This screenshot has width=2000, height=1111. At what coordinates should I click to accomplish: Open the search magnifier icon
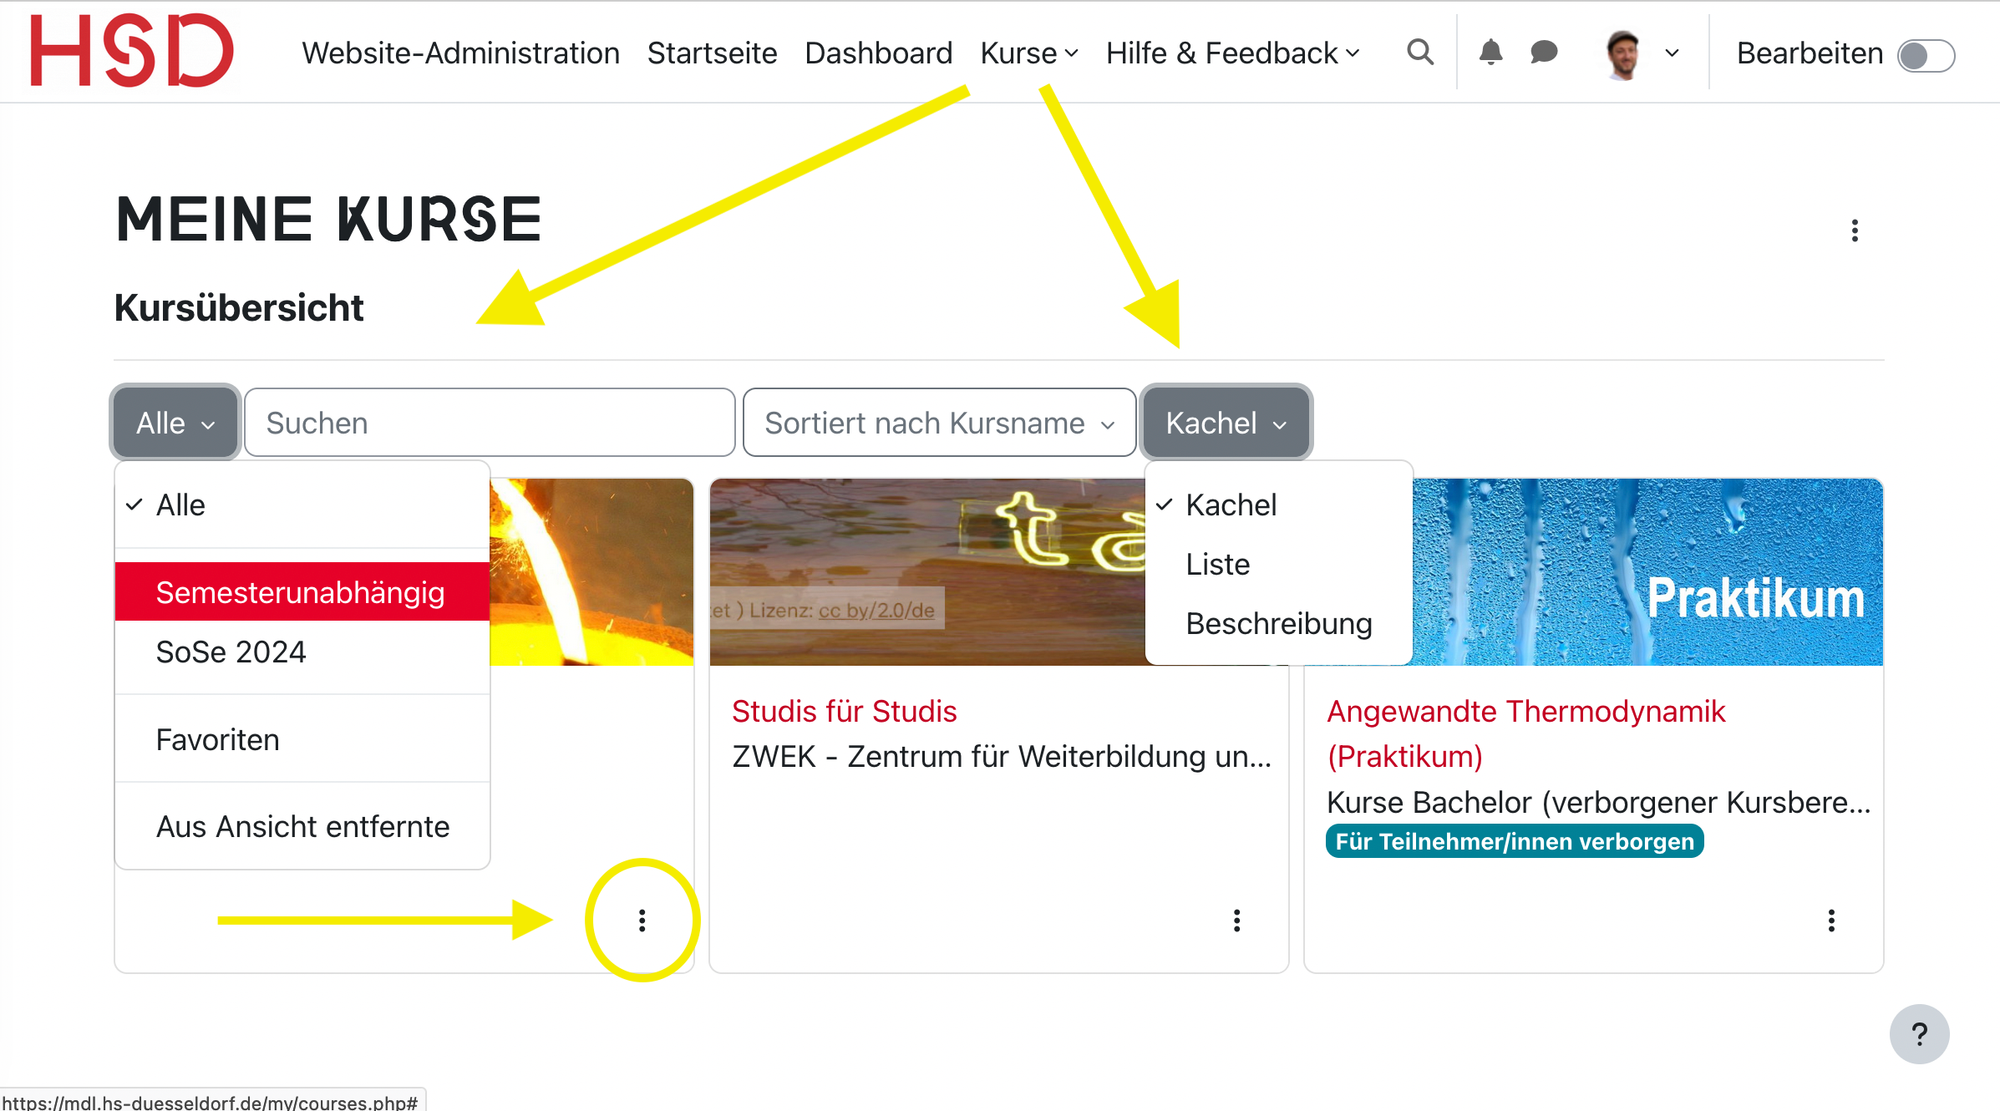[x=1420, y=52]
